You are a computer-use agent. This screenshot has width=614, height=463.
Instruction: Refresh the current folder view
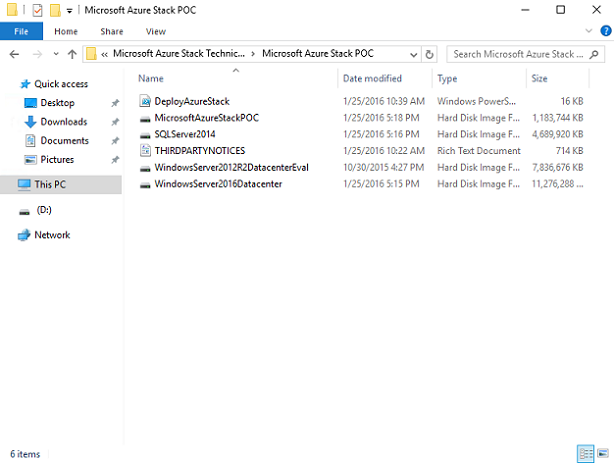429,54
